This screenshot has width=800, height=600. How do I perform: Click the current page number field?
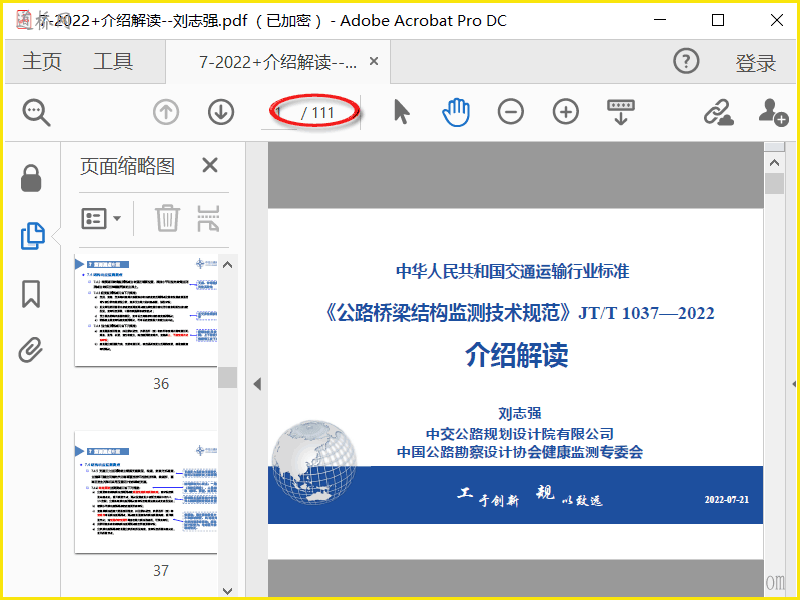click(279, 112)
